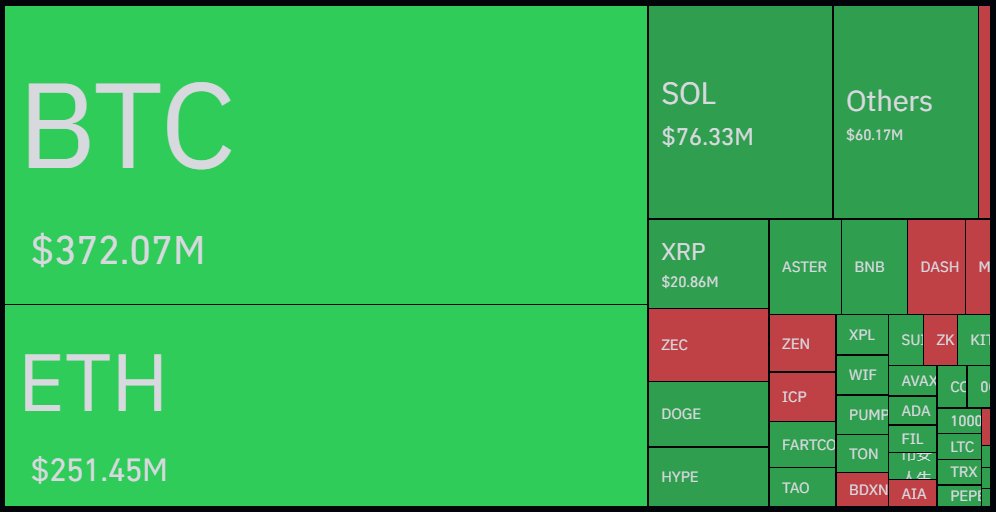Open the red ICP tile

pos(802,397)
